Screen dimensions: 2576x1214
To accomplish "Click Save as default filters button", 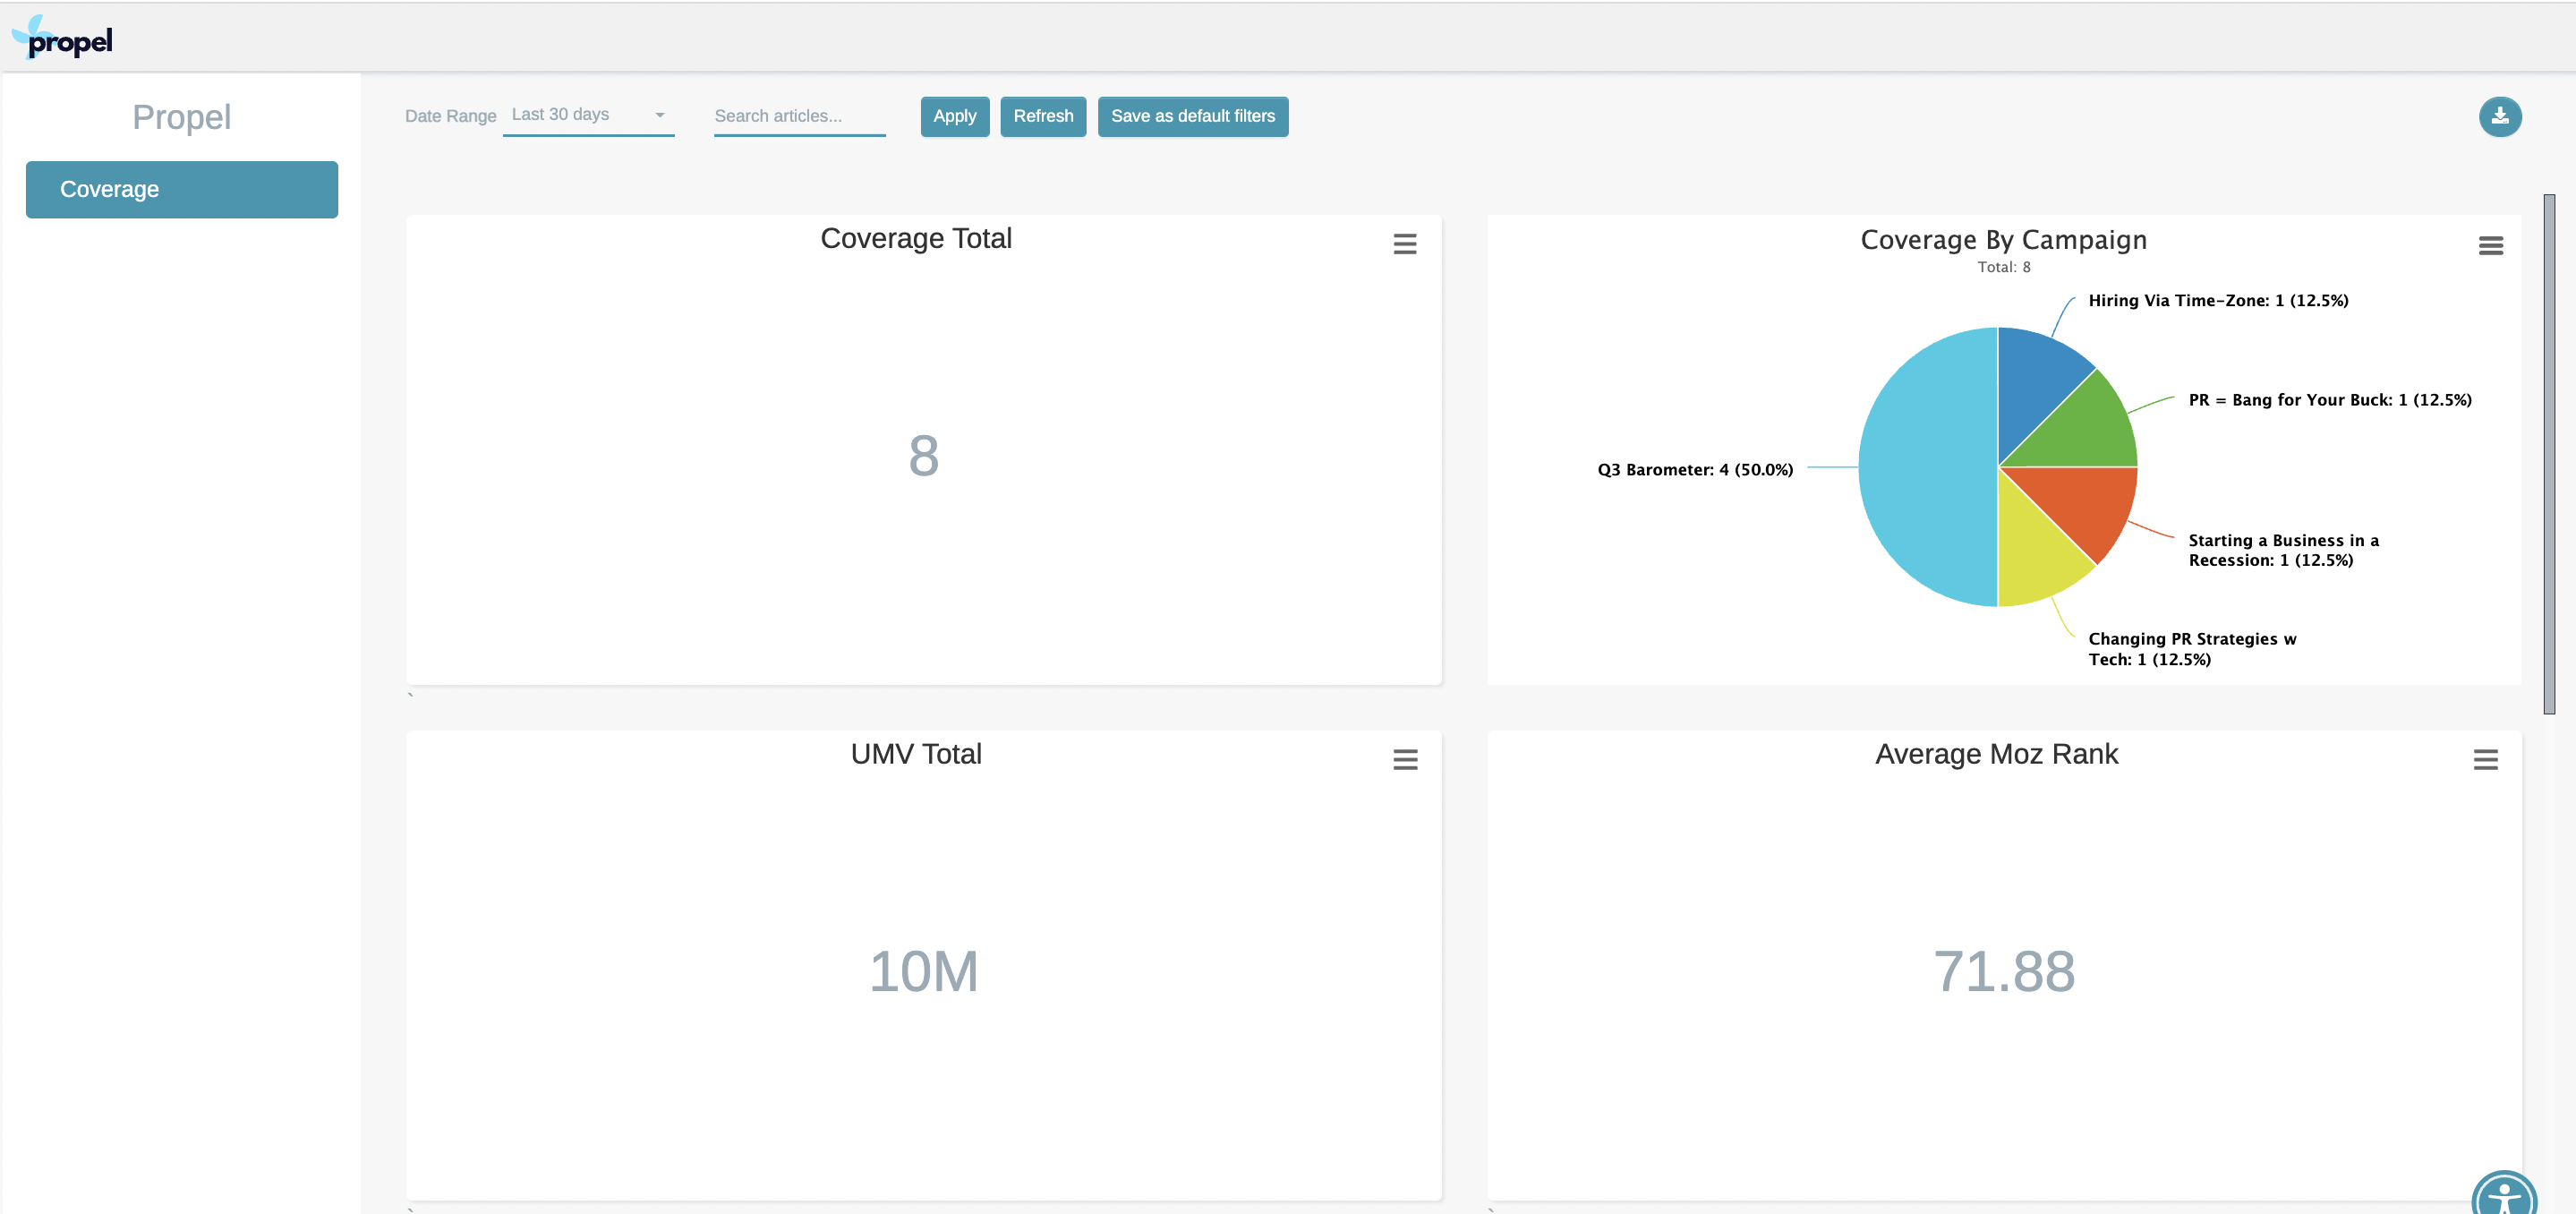I will (x=1192, y=116).
